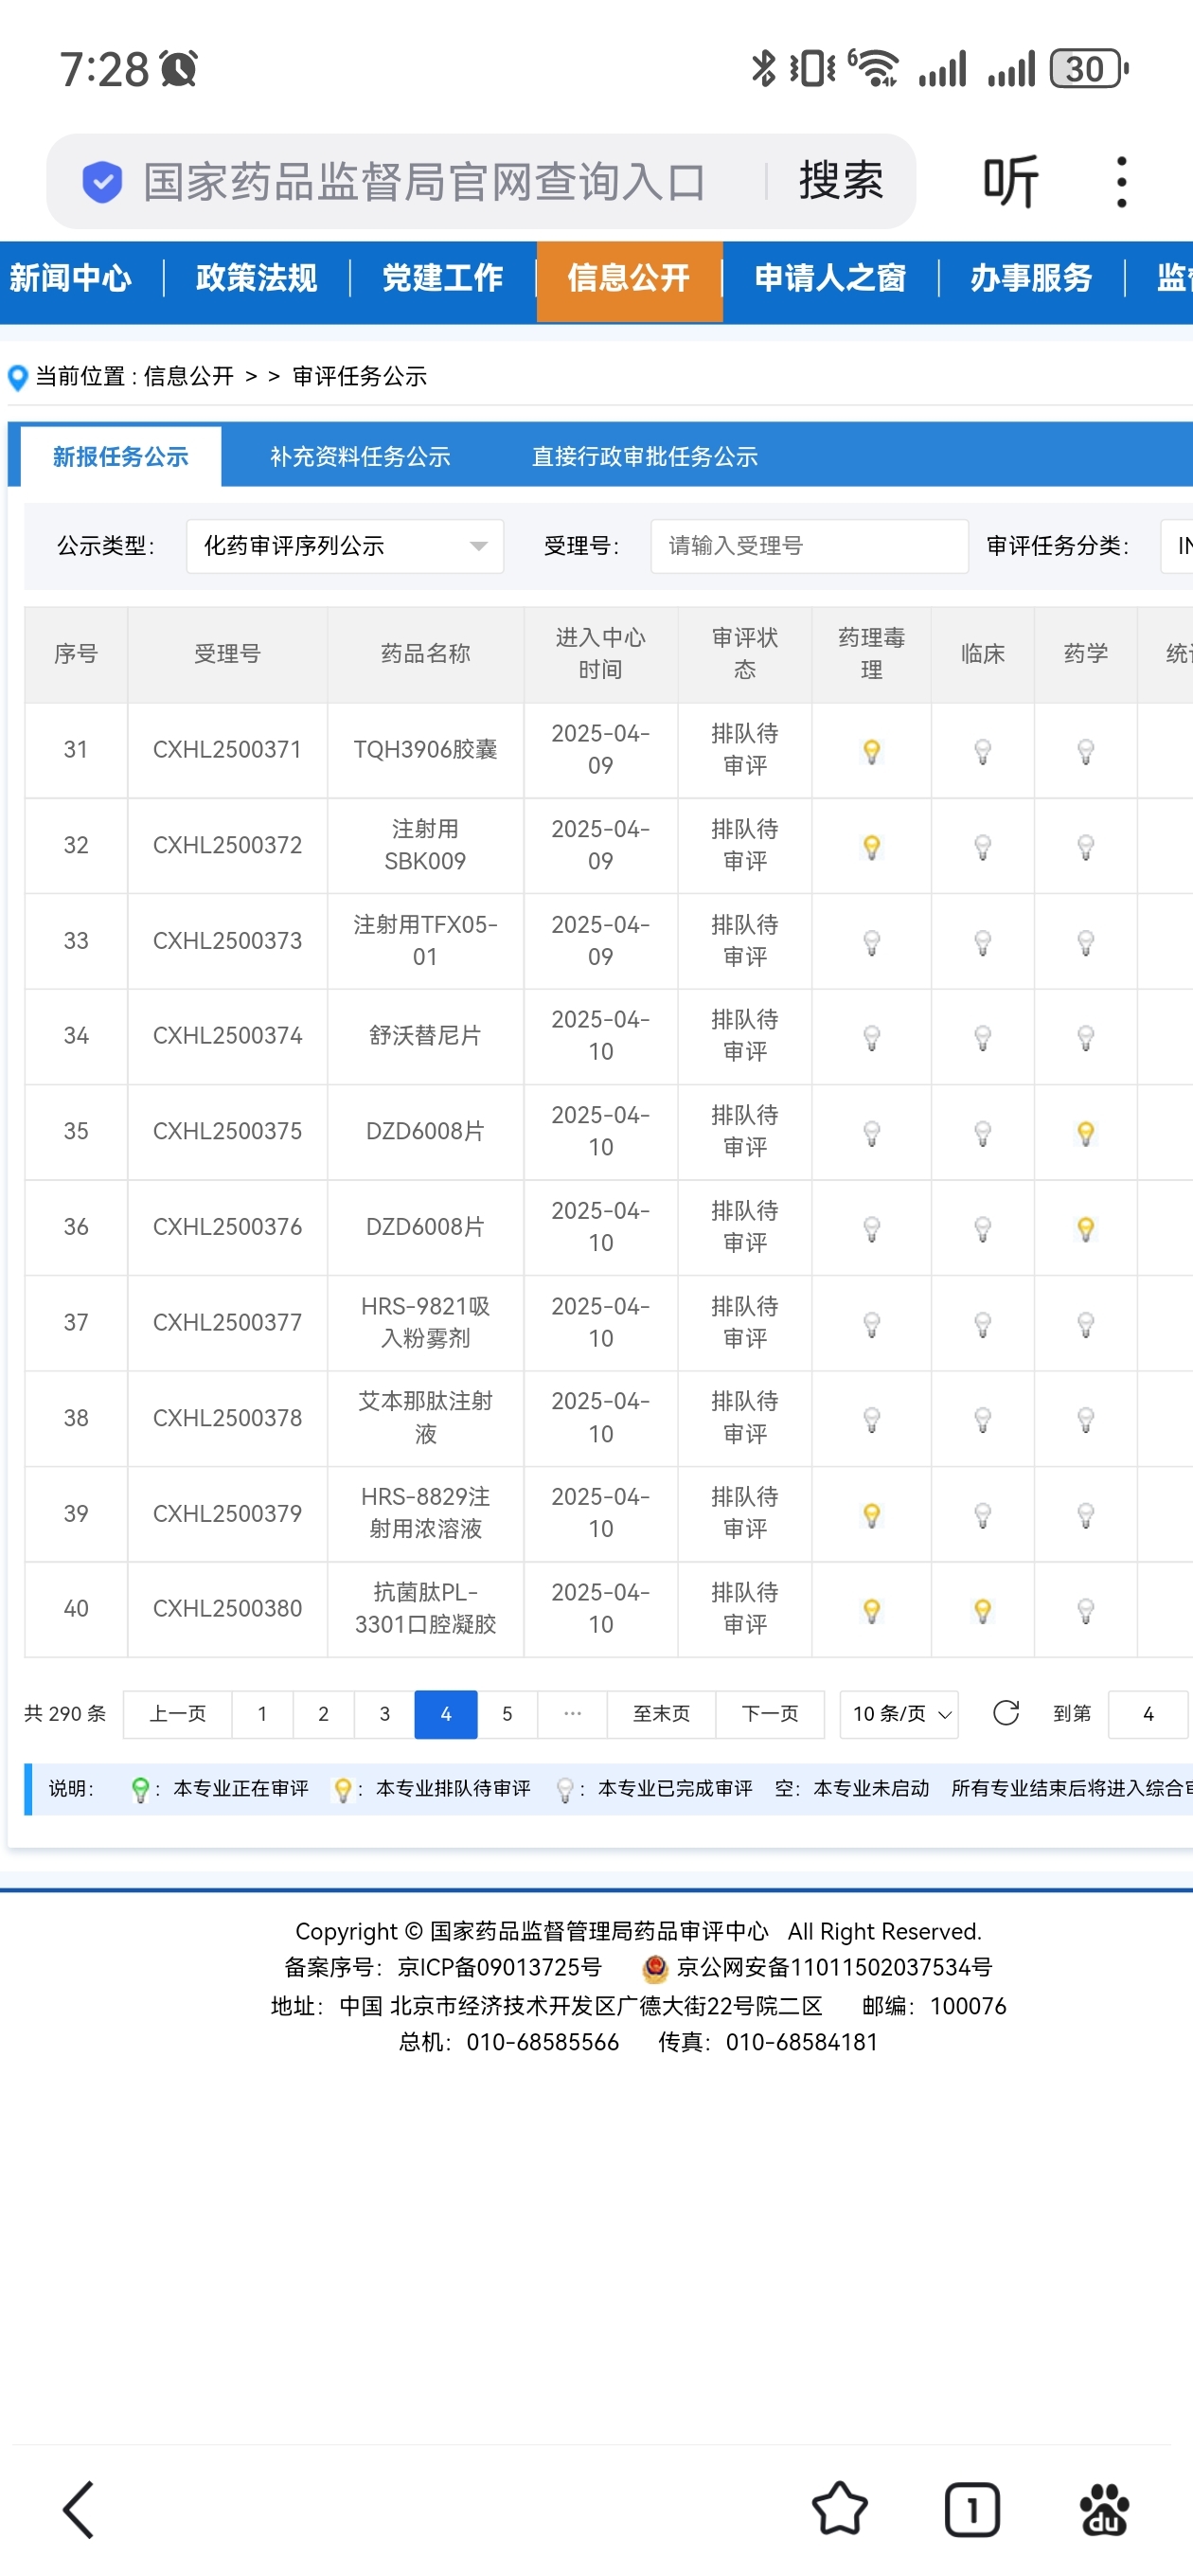Click current page 4 button

click(446, 1714)
